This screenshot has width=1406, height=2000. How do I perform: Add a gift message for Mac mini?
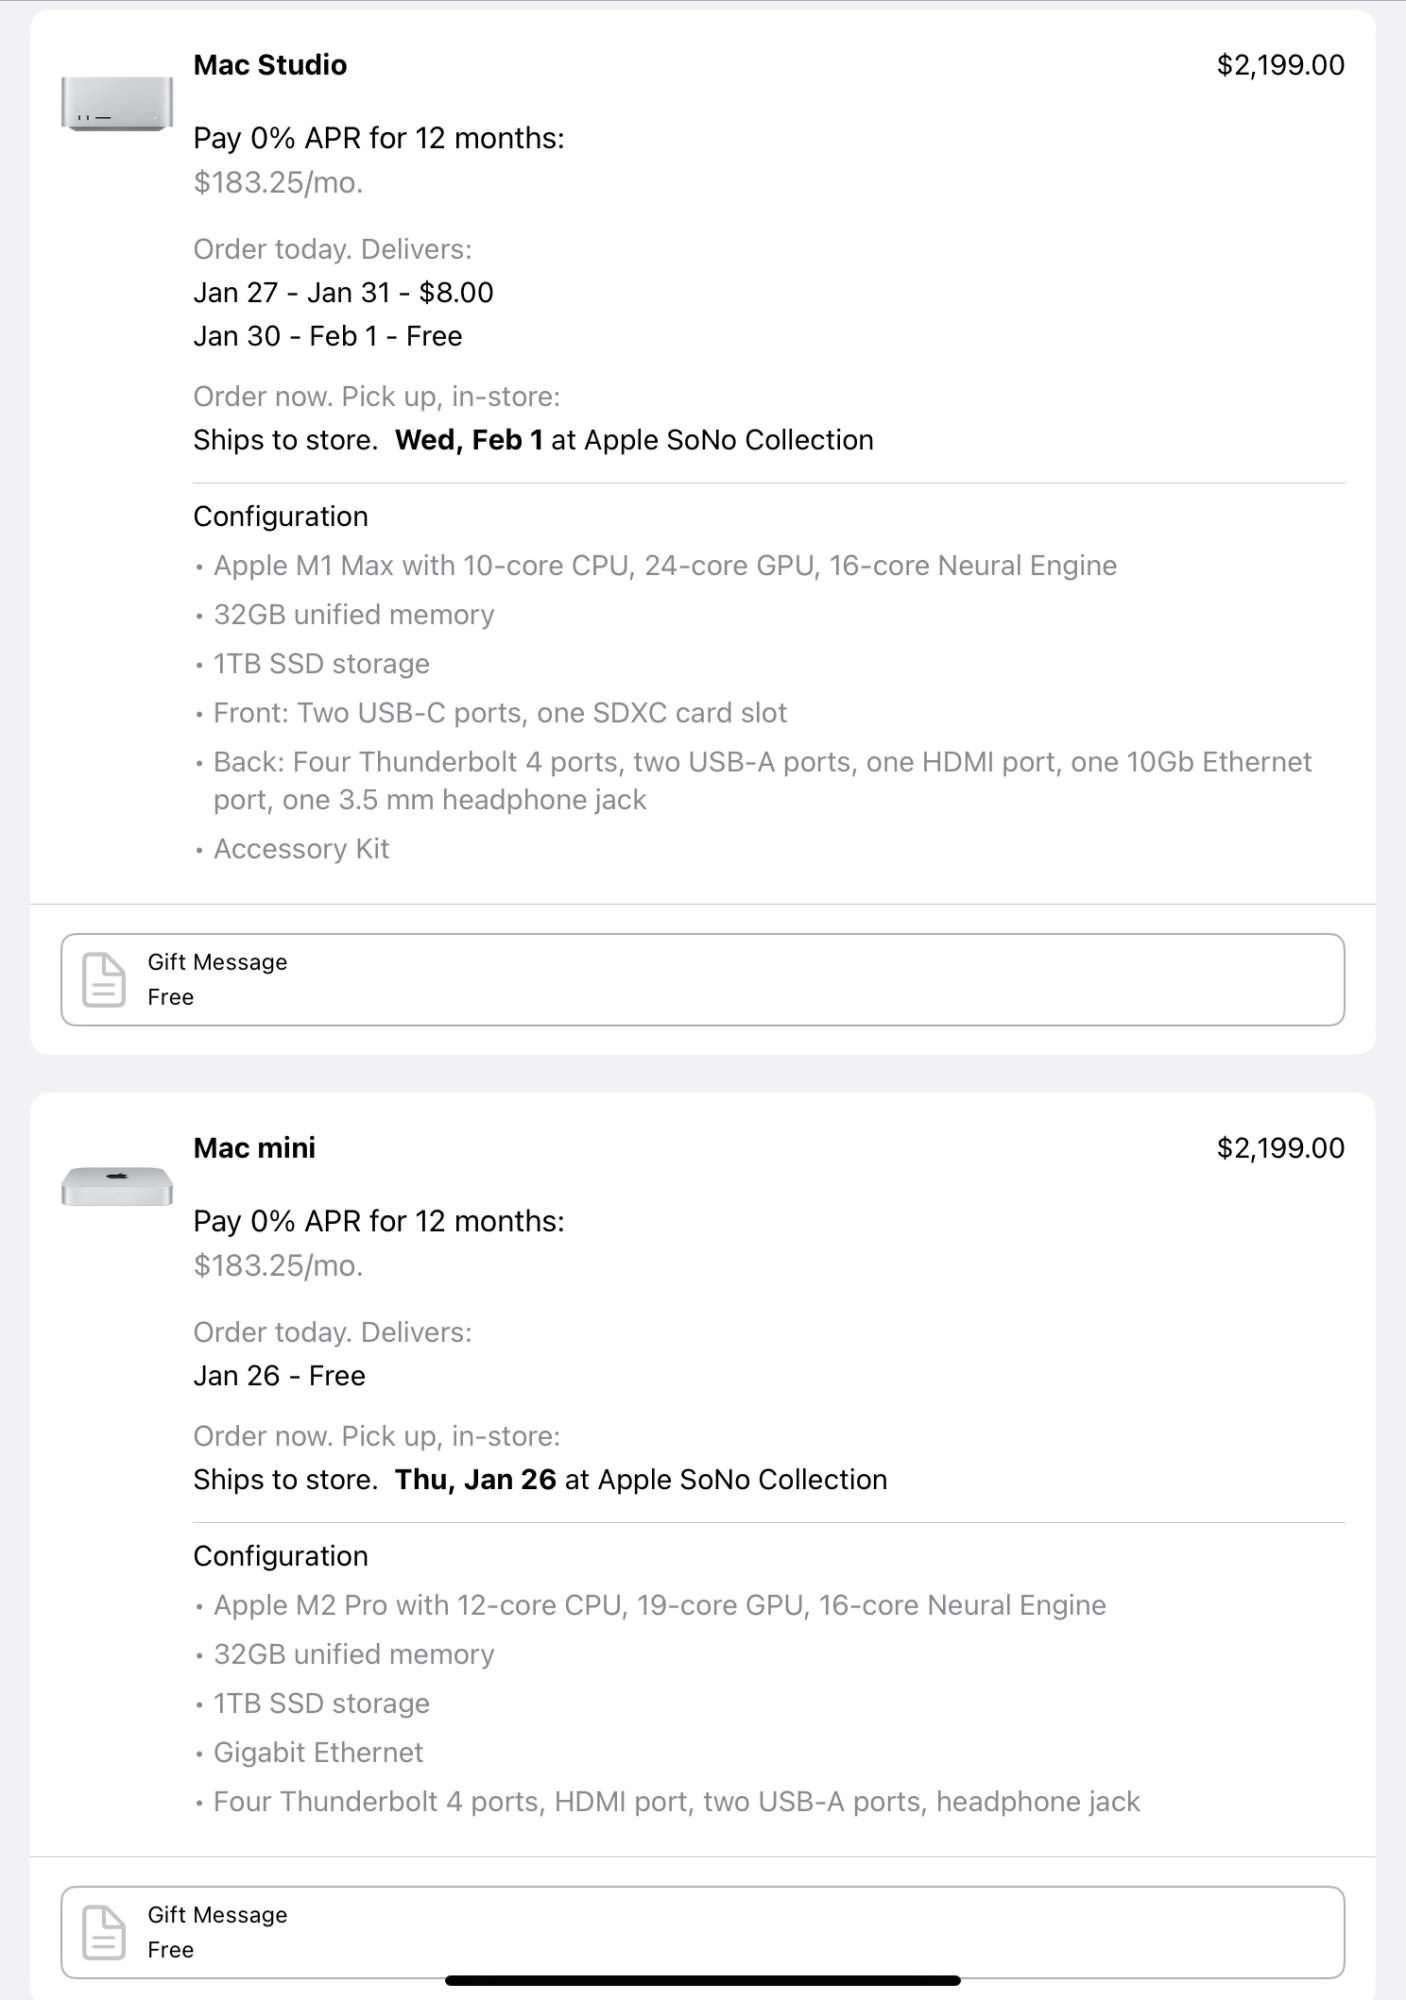[x=702, y=1932]
